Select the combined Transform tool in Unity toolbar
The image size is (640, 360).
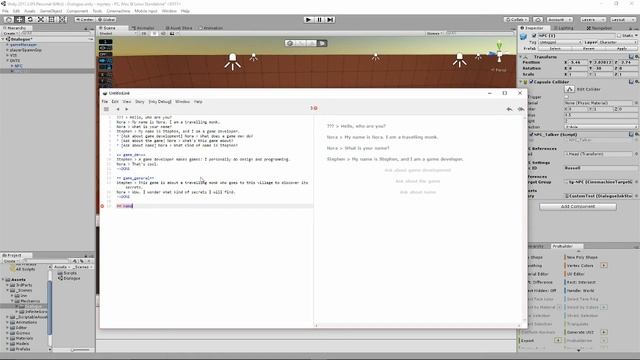click(62, 20)
